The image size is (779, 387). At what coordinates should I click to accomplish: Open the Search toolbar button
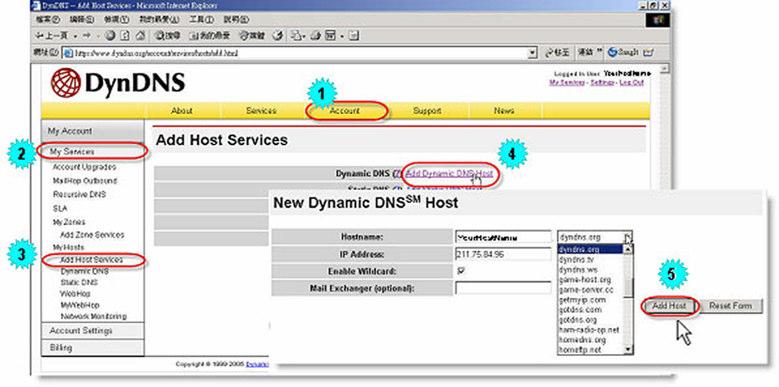click(167, 36)
